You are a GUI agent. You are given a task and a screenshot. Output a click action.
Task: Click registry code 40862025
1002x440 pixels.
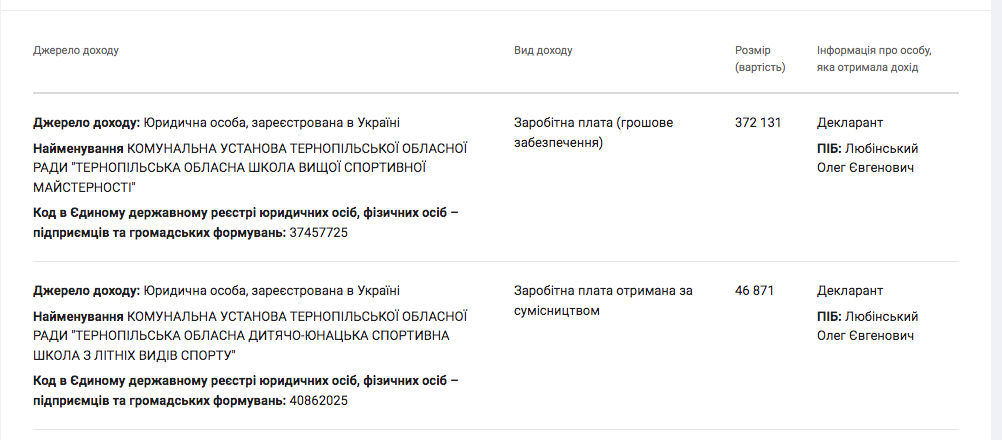point(318,401)
